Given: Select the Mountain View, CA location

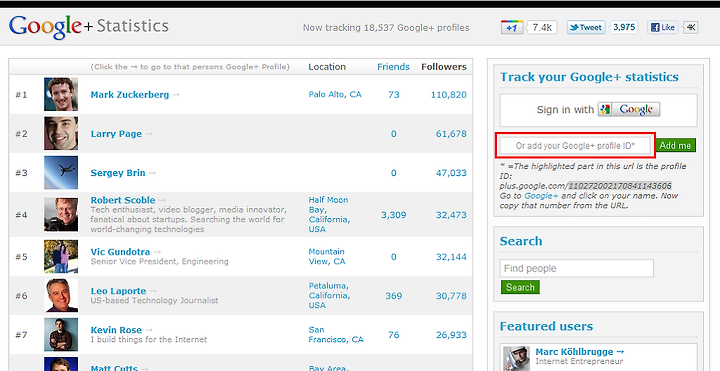Looking at the screenshot, I should (326, 257).
